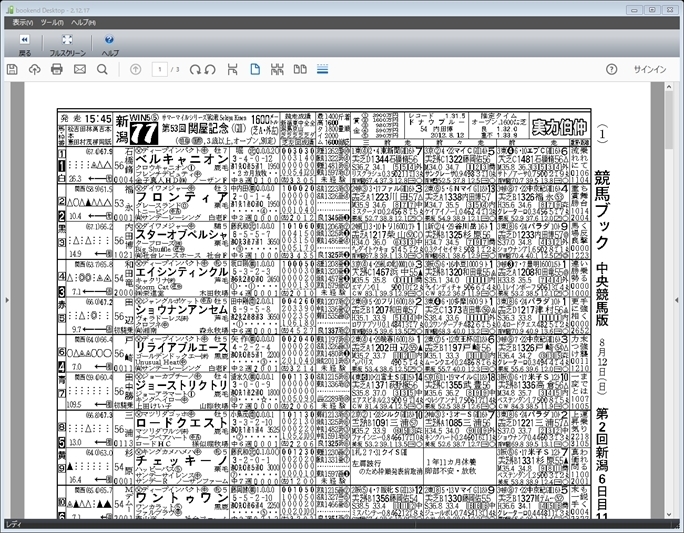Print the document using printer icon
Image resolution: width=684 pixels, height=533 pixels.
coord(57,69)
